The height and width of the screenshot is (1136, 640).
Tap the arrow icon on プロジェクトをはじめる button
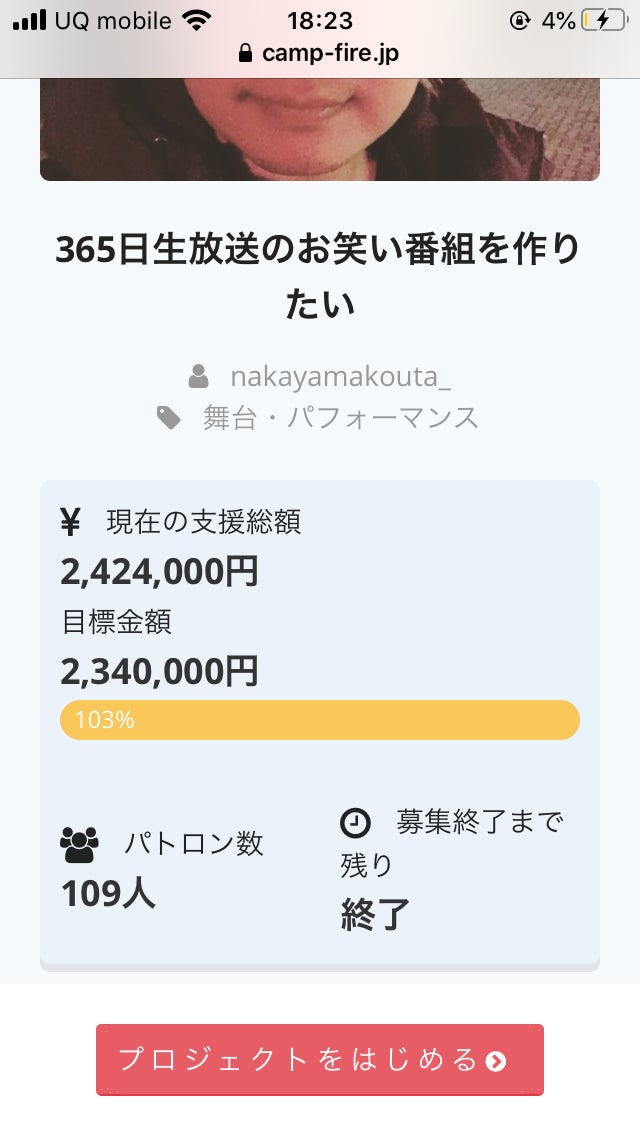(495, 1061)
